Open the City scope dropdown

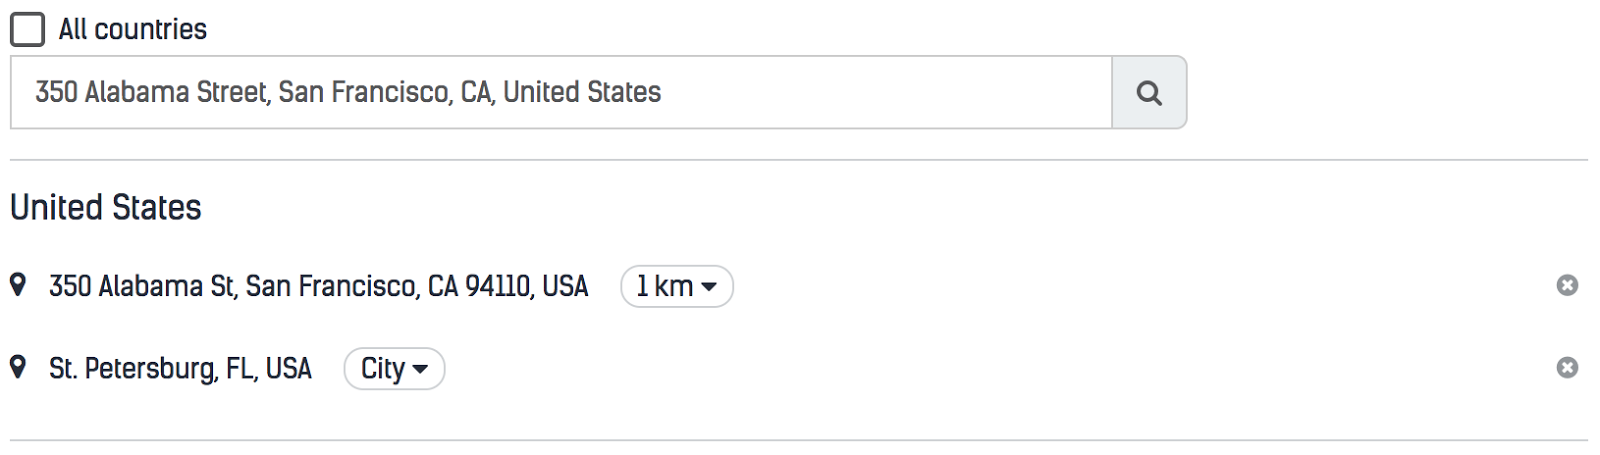394,369
